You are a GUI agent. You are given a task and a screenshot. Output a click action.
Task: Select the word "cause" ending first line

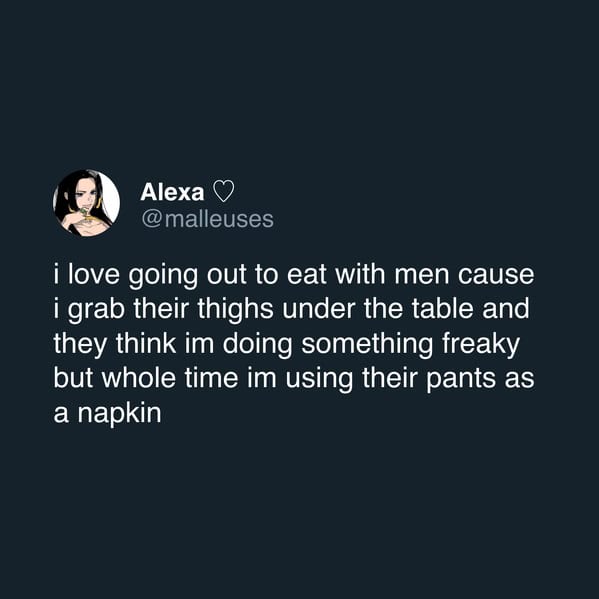[495, 275]
